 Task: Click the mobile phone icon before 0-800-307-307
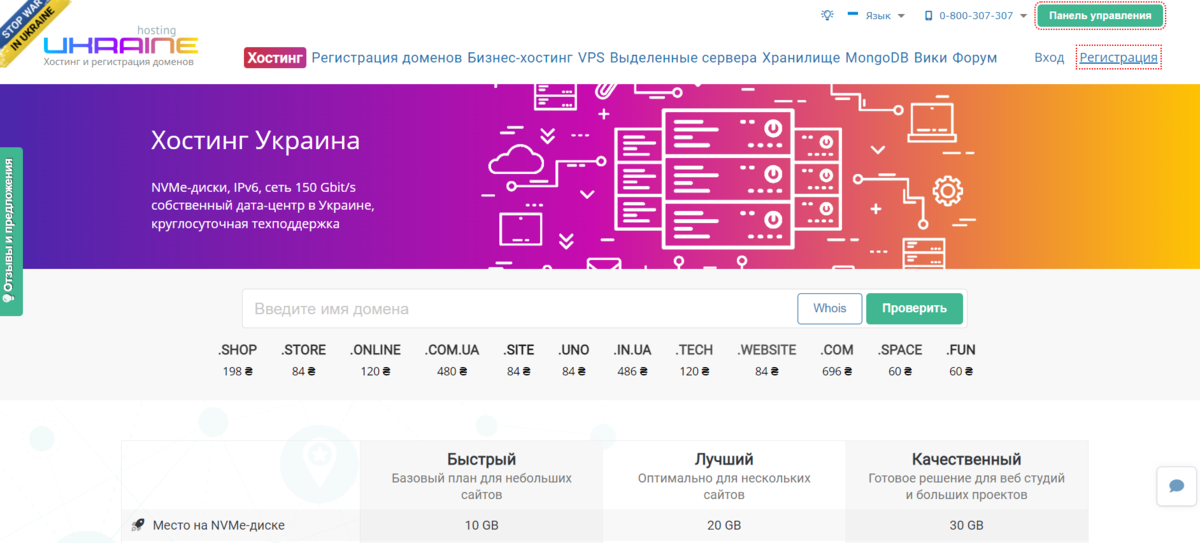pyautogui.click(x=929, y=16)
